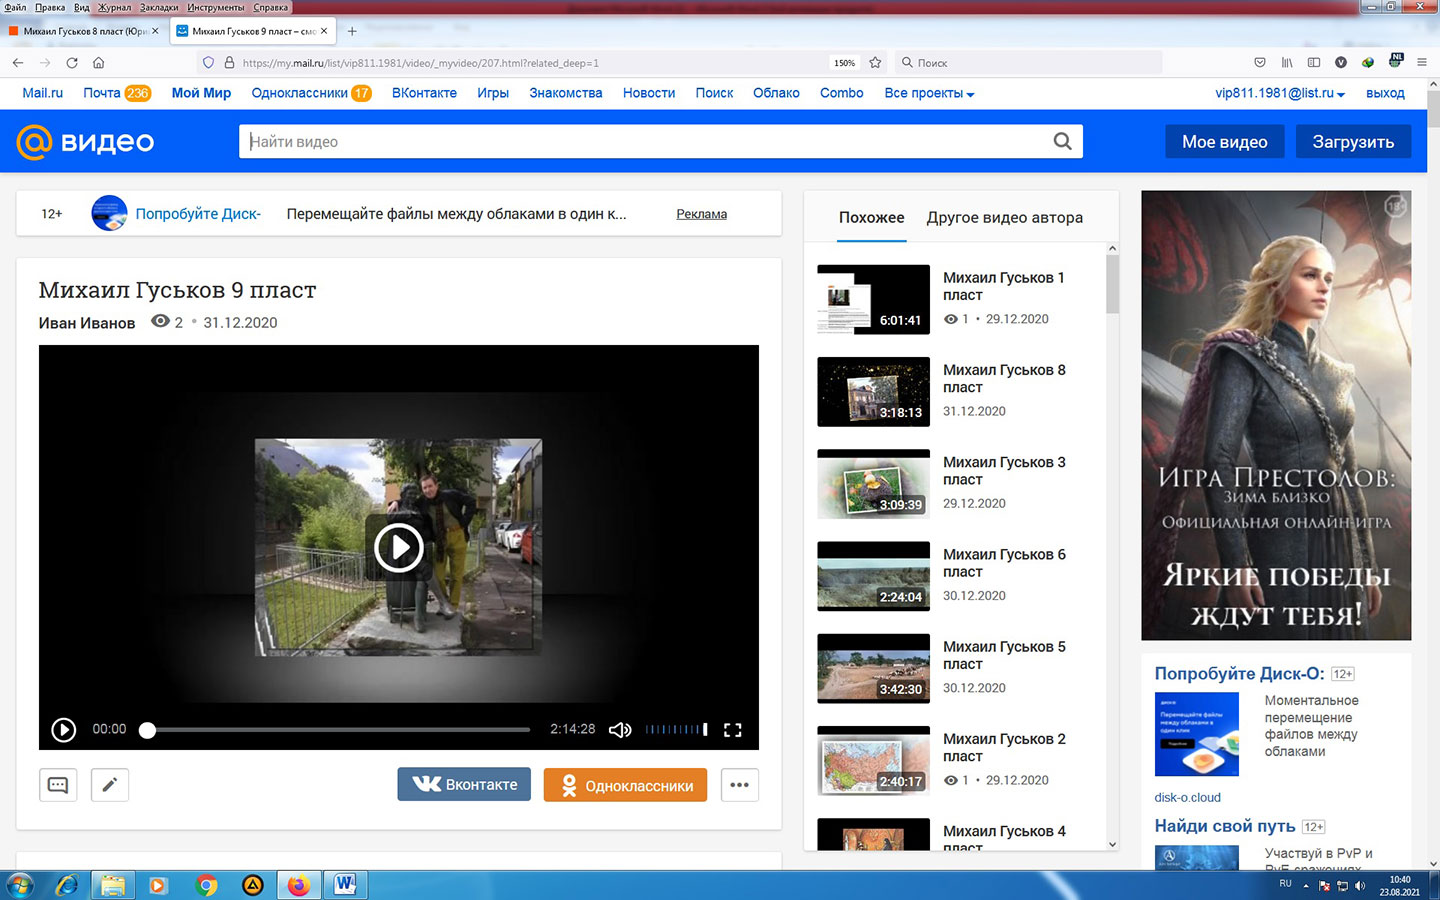
Task: Launch Microsoft Word from the taskbar
Action: pyautogui.click(x=345, y=885)
